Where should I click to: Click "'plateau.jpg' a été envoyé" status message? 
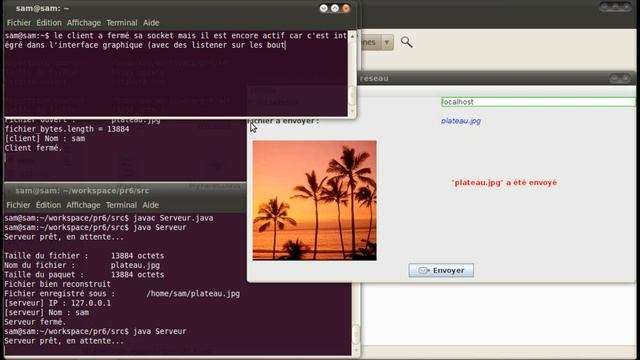[504, 182]
